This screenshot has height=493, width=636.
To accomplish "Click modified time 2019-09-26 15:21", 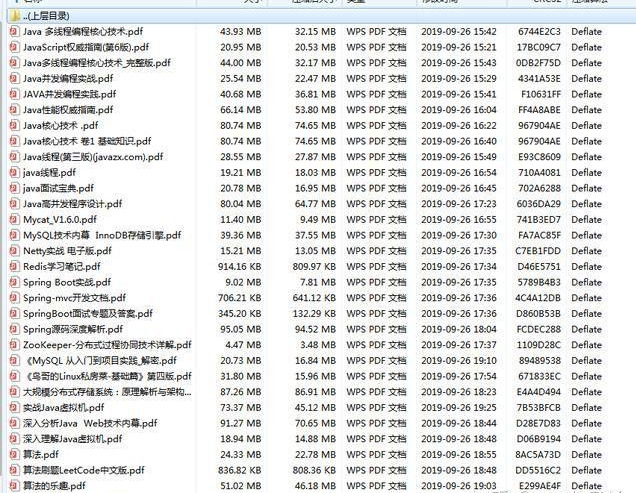I will pos(459,47).
